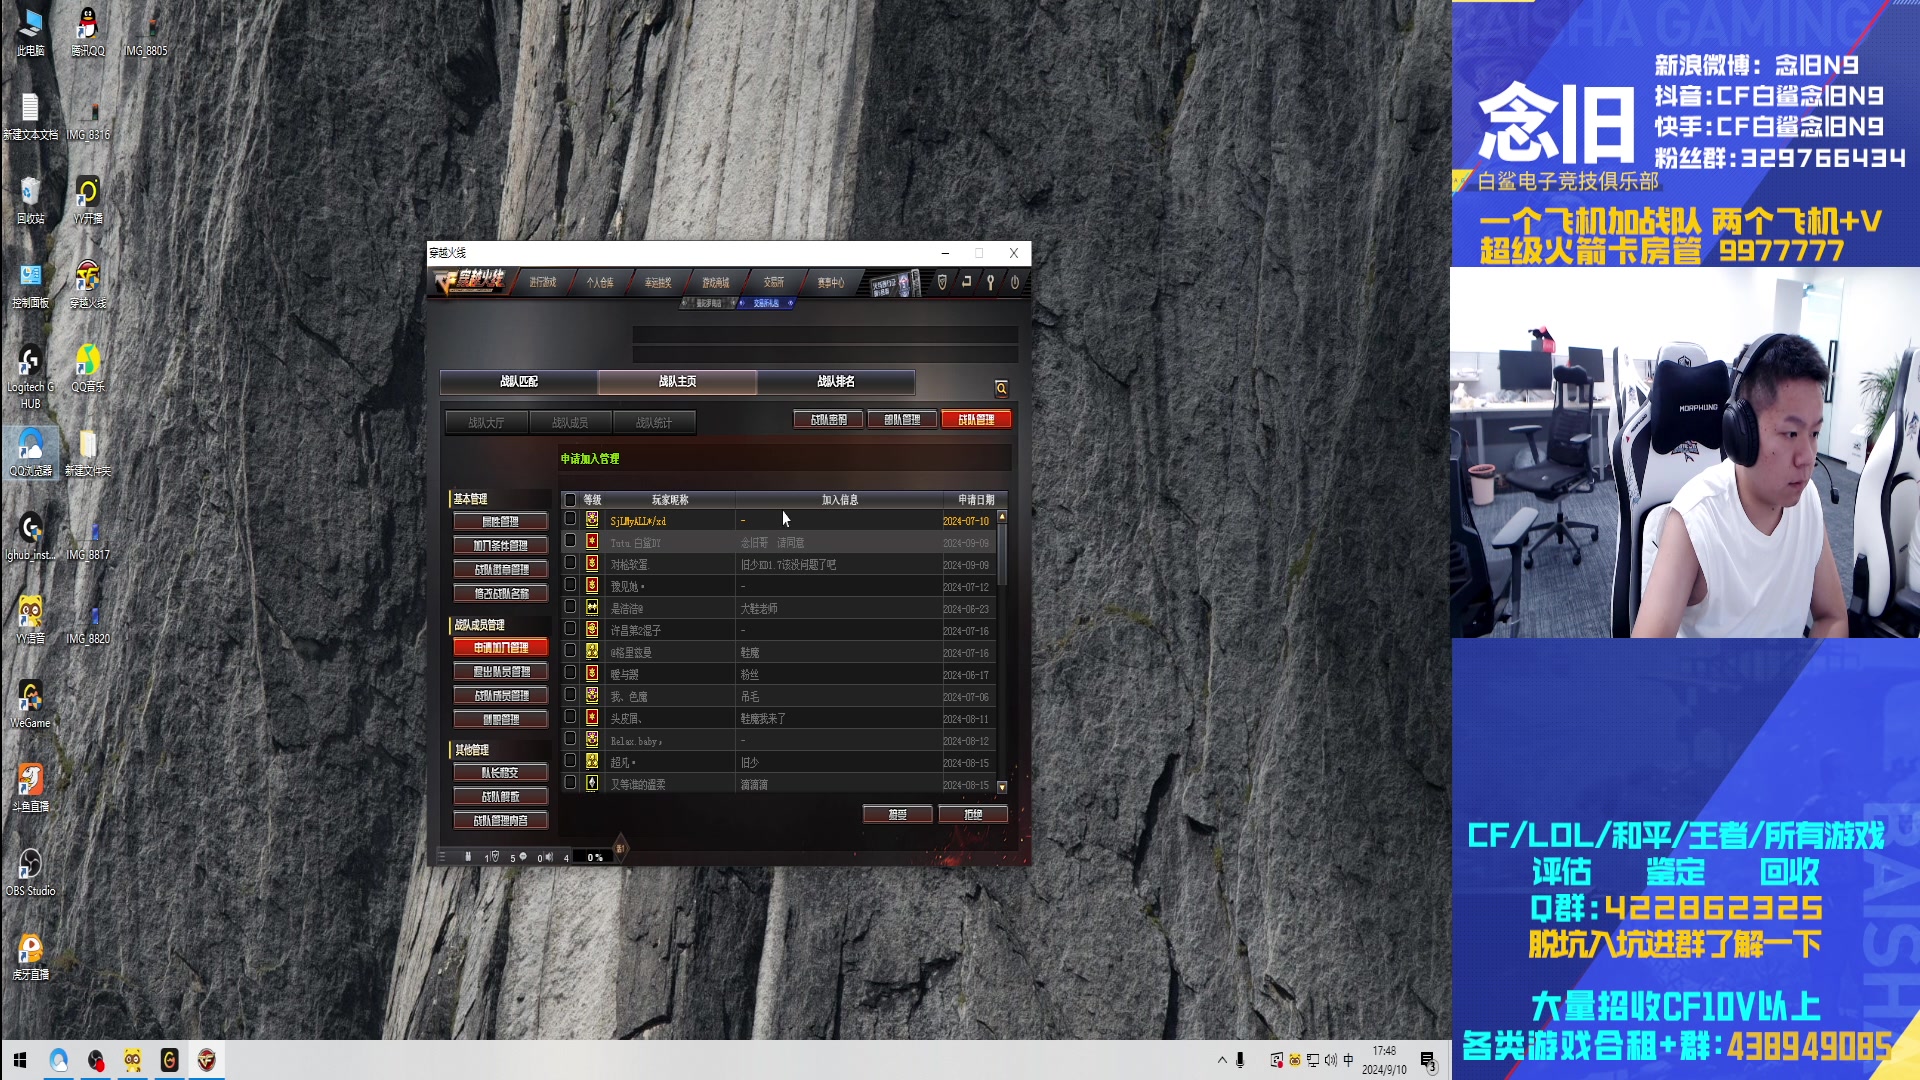Click the power icon in game header
1920x1080 pixels.
pyautogui.click(x=1014, y=283)
